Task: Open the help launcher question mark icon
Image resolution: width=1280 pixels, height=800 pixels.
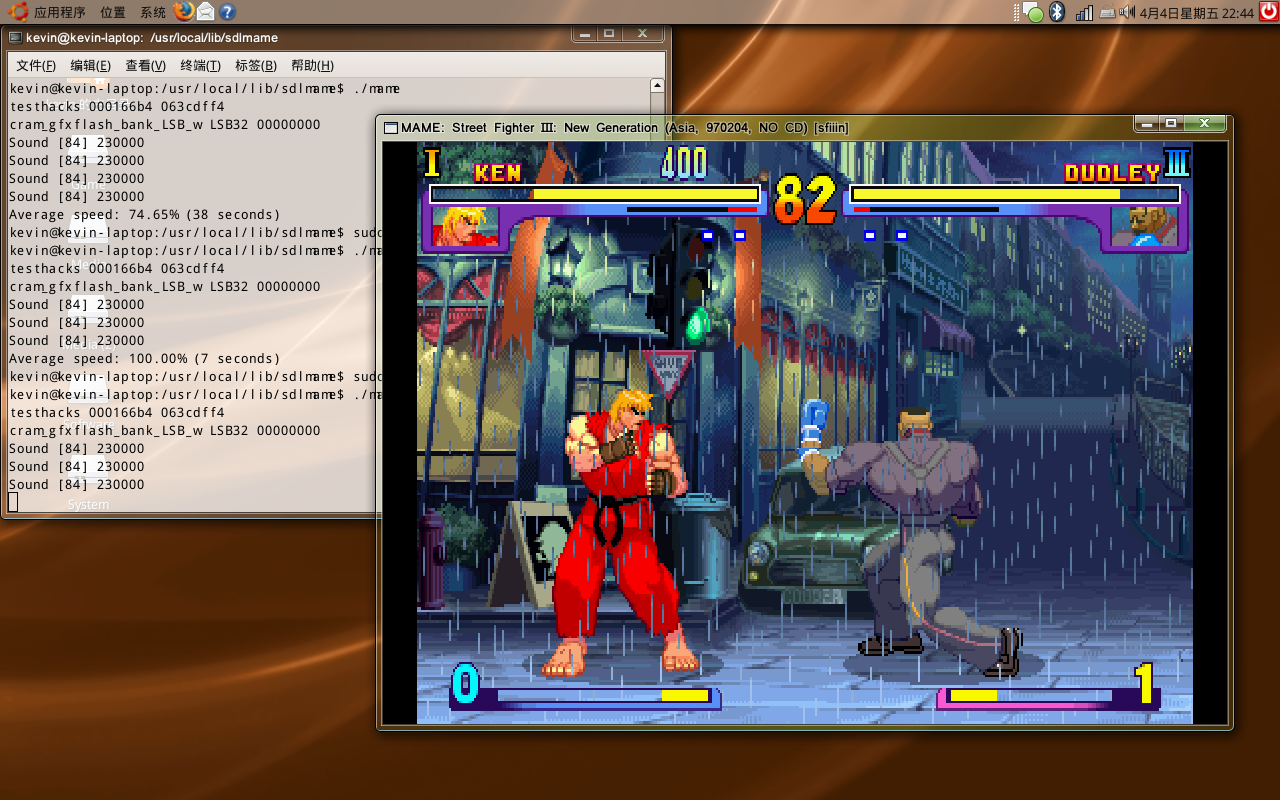Action: (227, 12)
